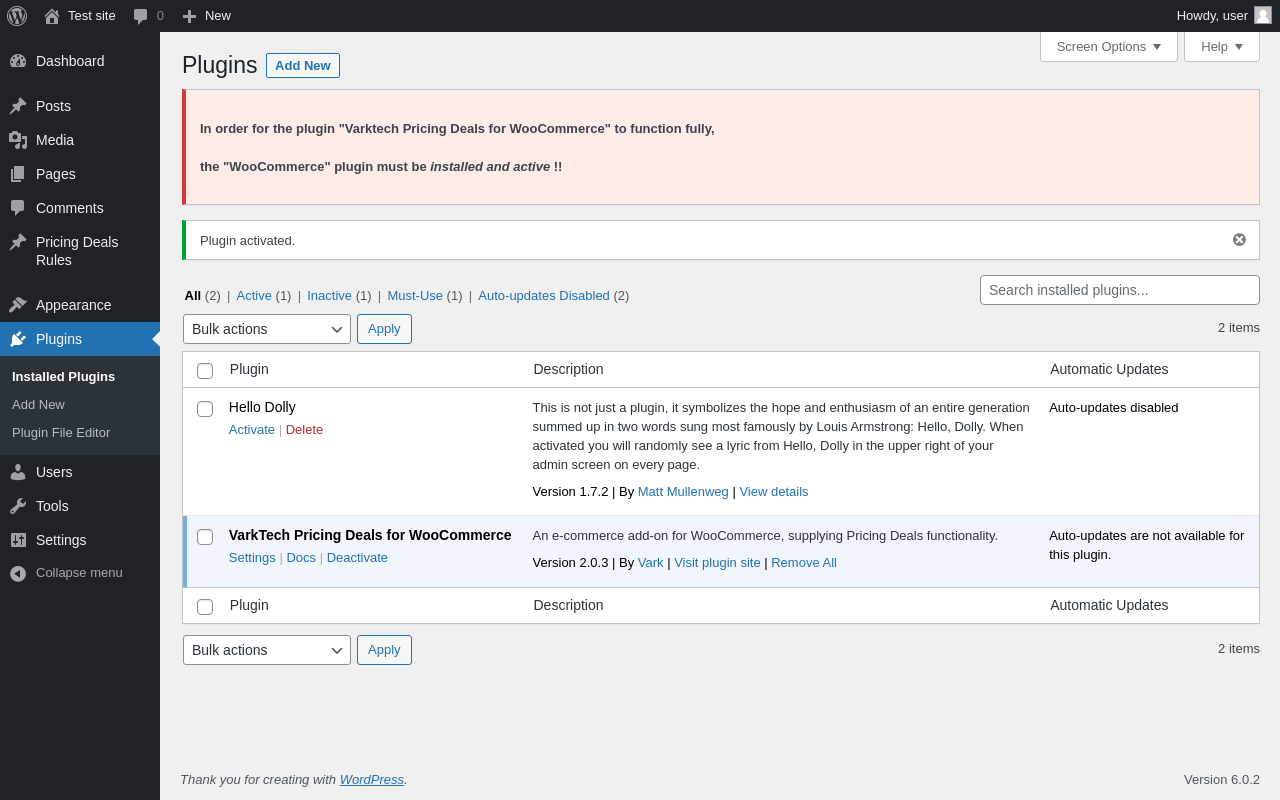Click the Users person icon
Viewport: 1280px width, 800px height.
(x=18, y=472)
